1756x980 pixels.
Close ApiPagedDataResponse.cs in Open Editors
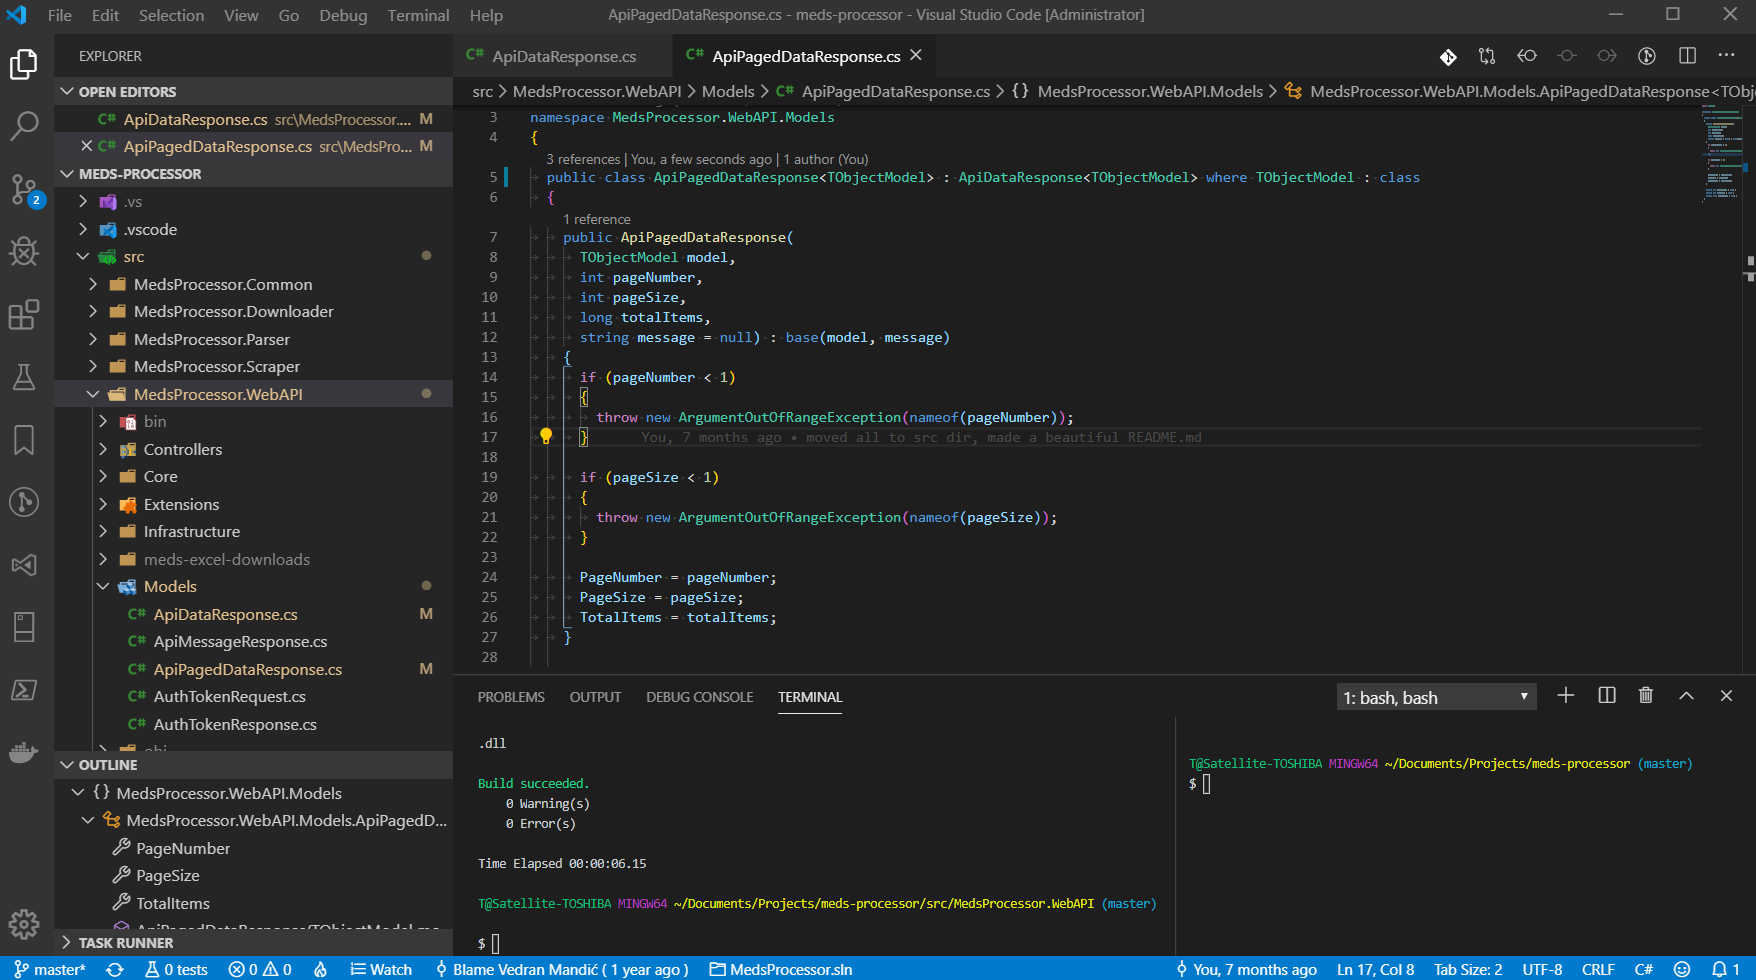[x=87, y=146]
